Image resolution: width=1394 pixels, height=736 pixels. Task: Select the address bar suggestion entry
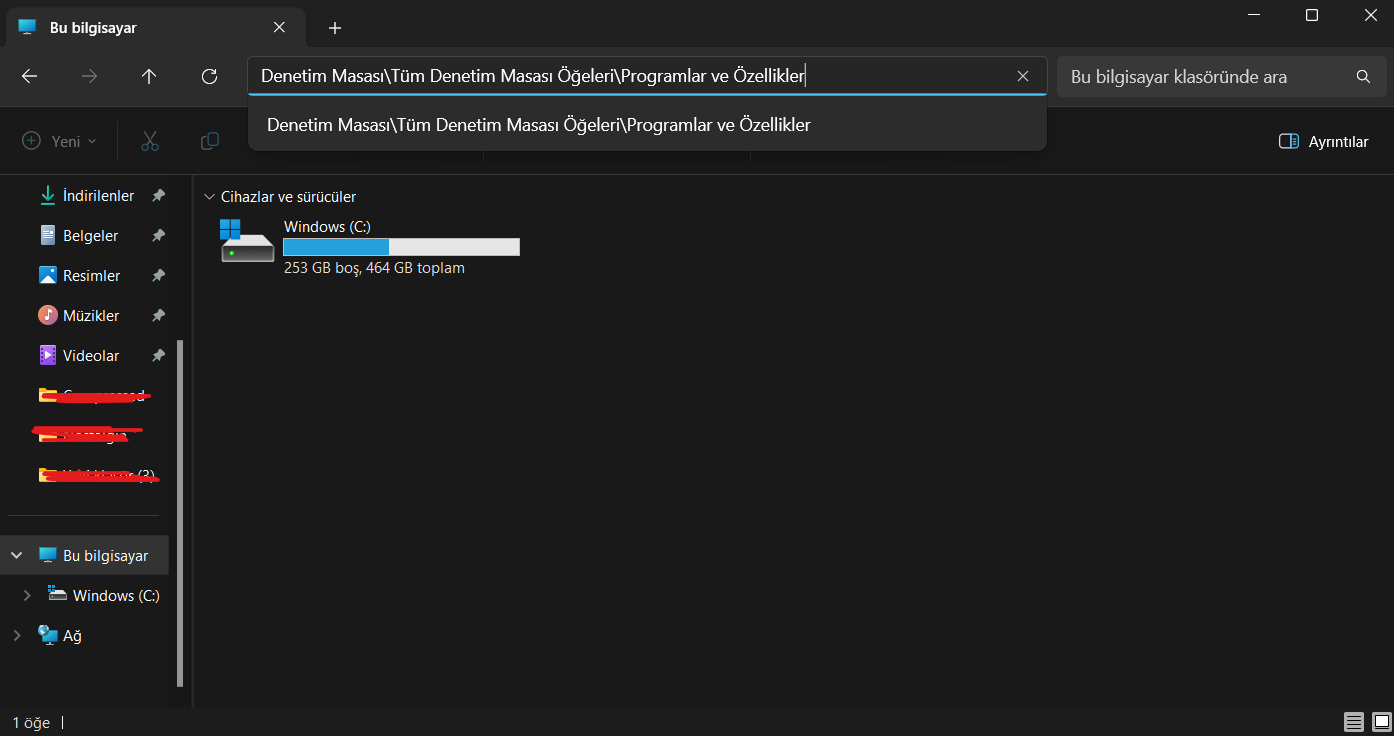point(538,125)
